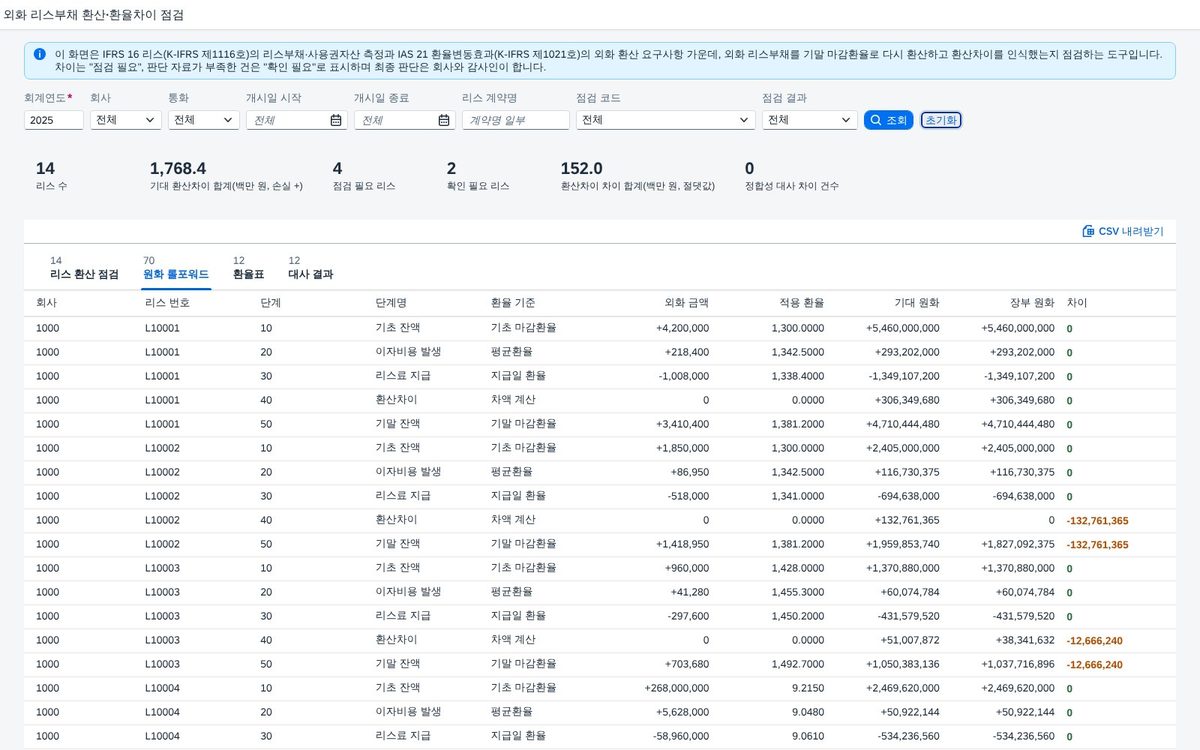Open the 개시일 시작 calendar picker icon
The image size is (1200, 750).
[336, 120]
